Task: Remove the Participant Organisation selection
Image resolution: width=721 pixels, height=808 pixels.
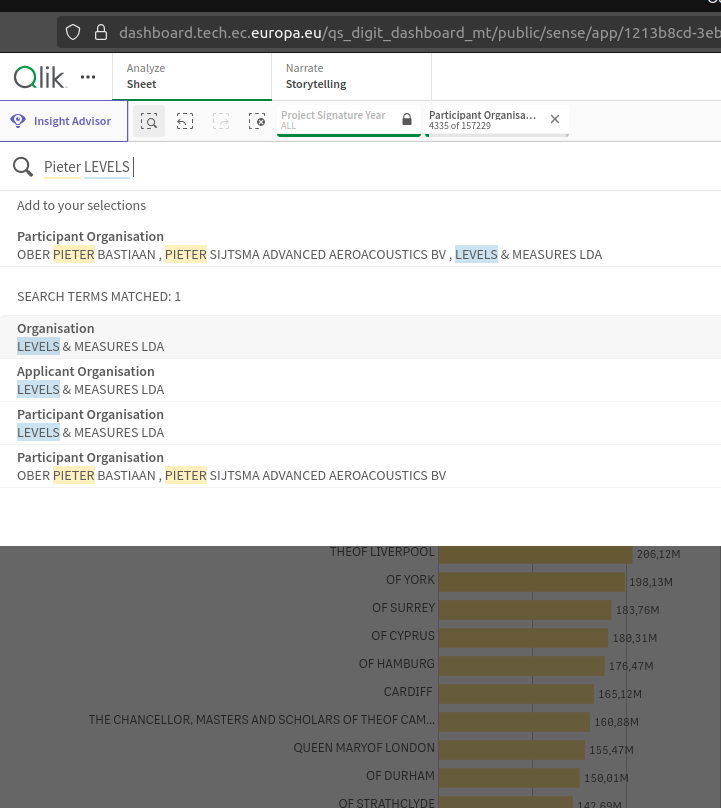Action: pyautogui.click(x=555, y=119)
